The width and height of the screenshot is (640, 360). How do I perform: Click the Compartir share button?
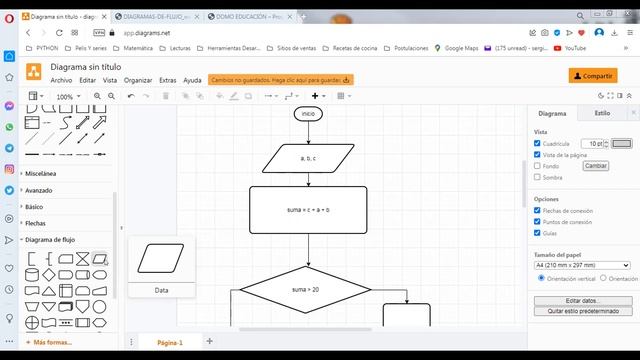click(593, 76)
